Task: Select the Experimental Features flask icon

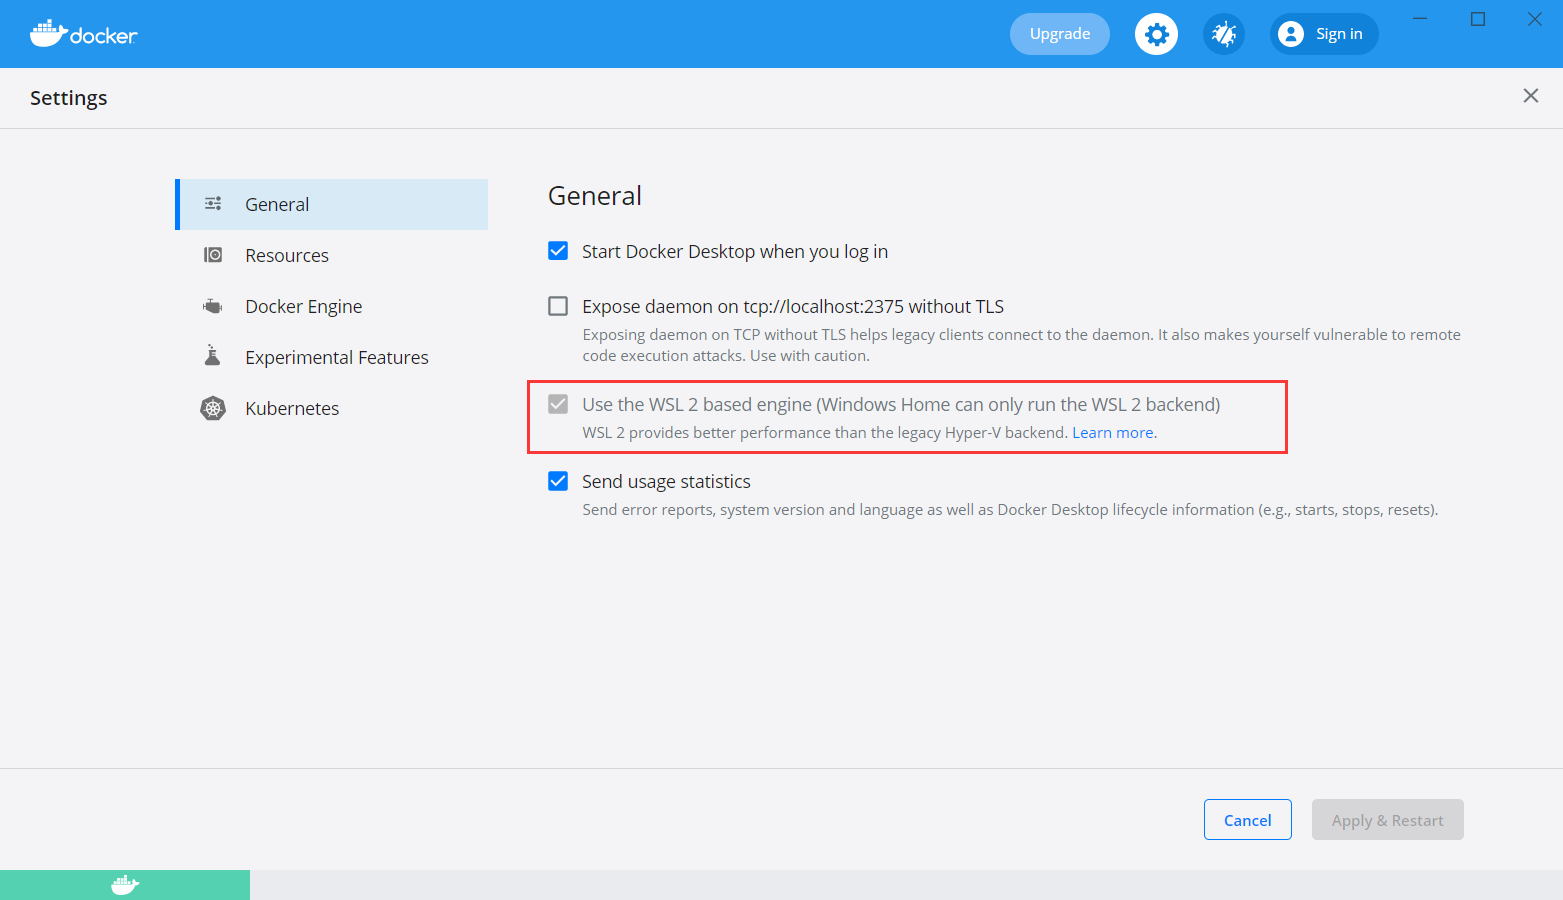Action: [213, 356]
